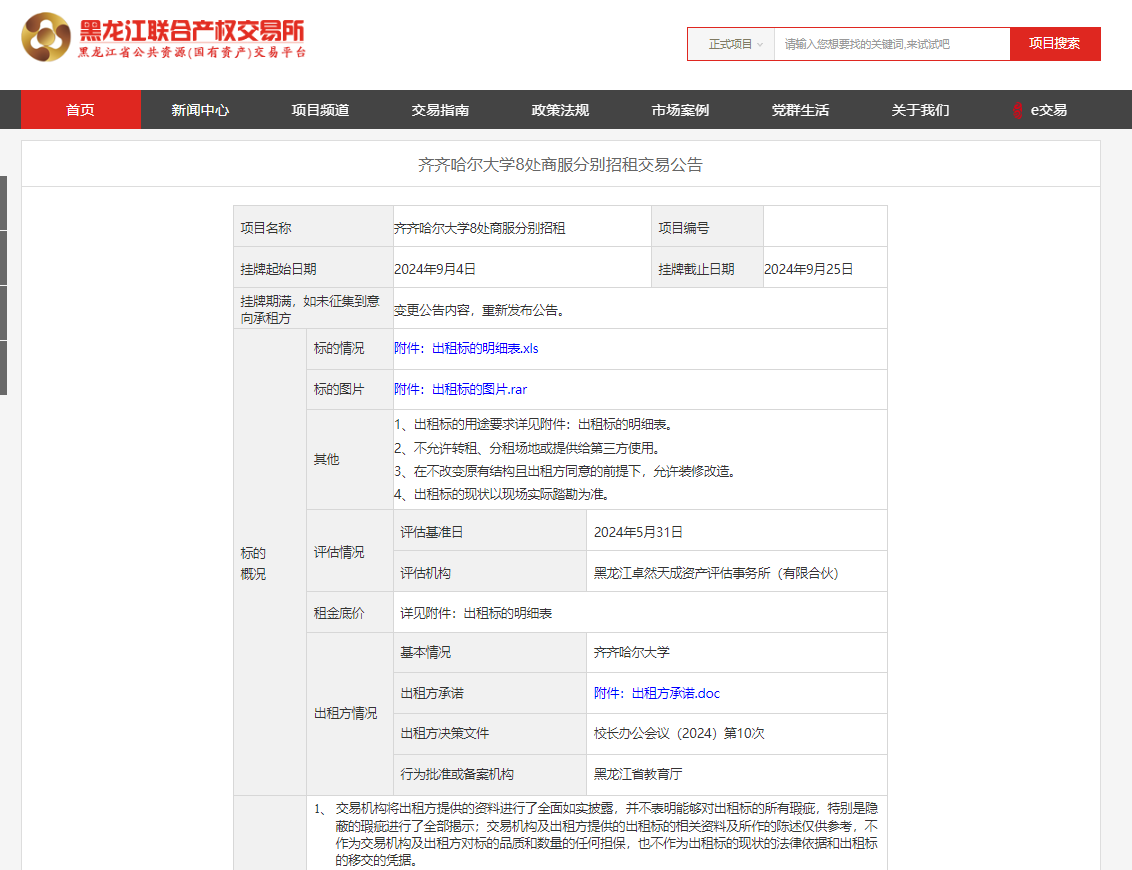Open the 新闻中心 menu item
1132x870 pixels.
(x=200, y=110)
